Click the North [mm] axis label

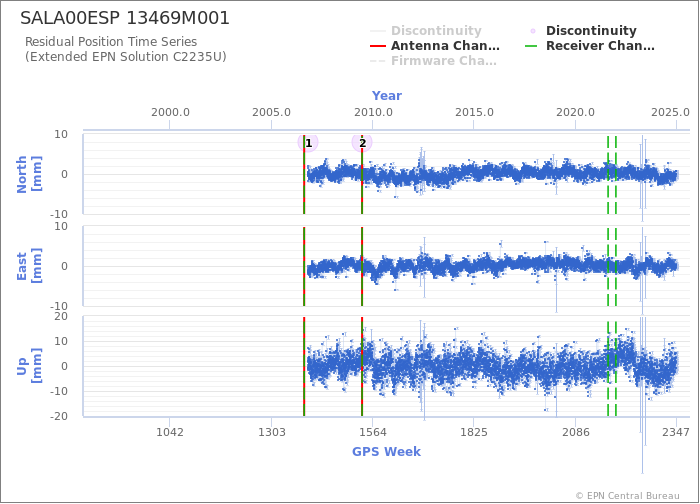[29, 175]
